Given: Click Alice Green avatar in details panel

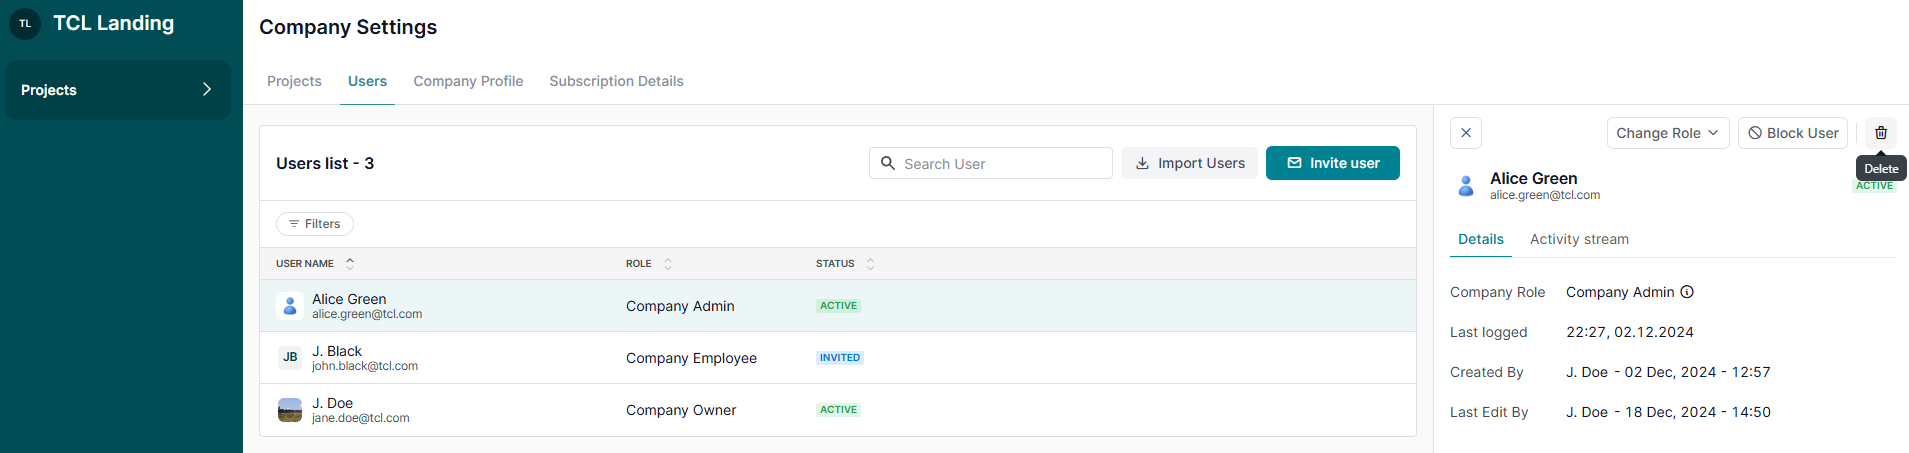Looking at the screenshot, I should click(x=1466, y=185).
